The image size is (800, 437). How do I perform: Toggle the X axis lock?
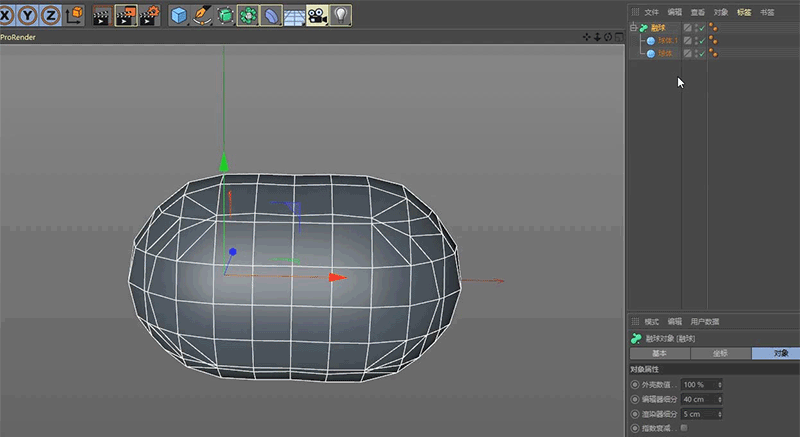pos(5,15)
